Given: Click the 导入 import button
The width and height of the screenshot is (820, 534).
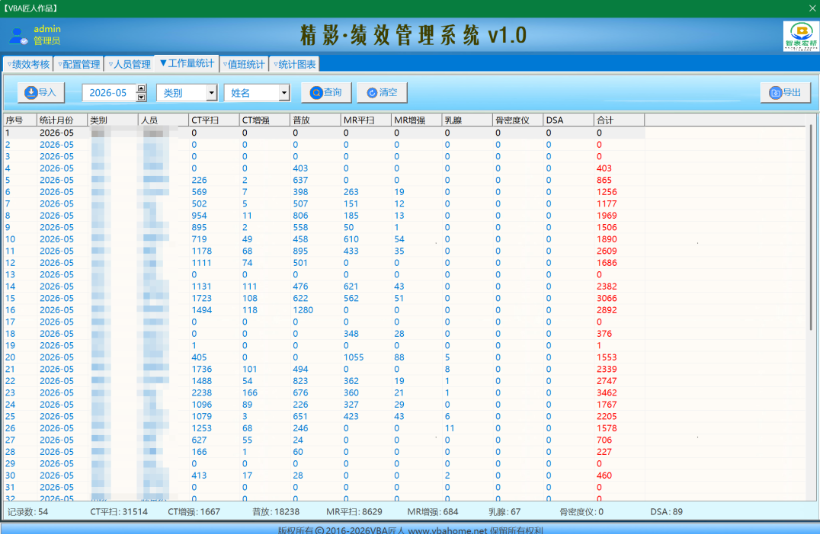Looking at the screenshot, I should coord(41,93).
